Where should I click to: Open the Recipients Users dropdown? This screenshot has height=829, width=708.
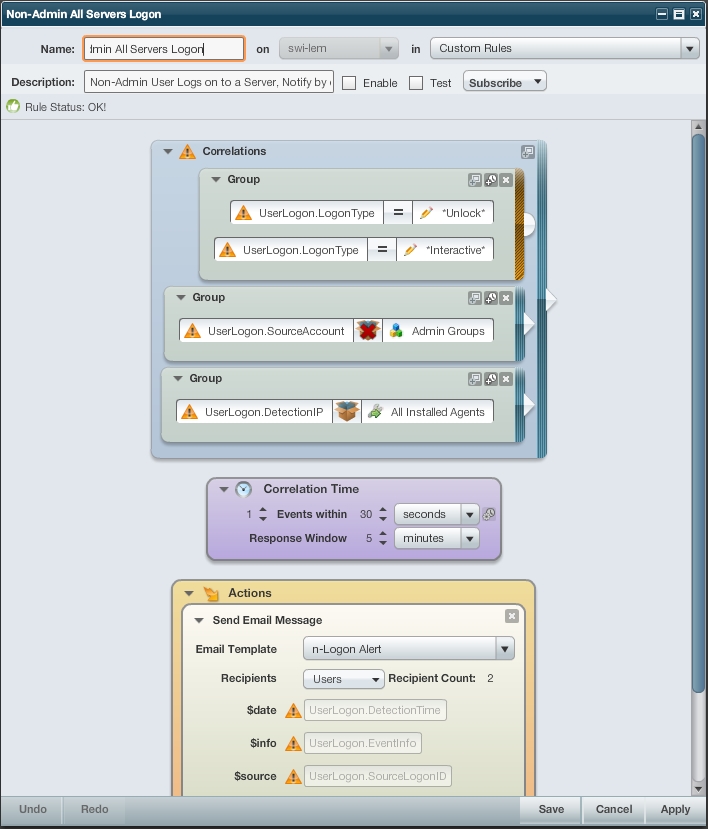(x=344, y=679)
